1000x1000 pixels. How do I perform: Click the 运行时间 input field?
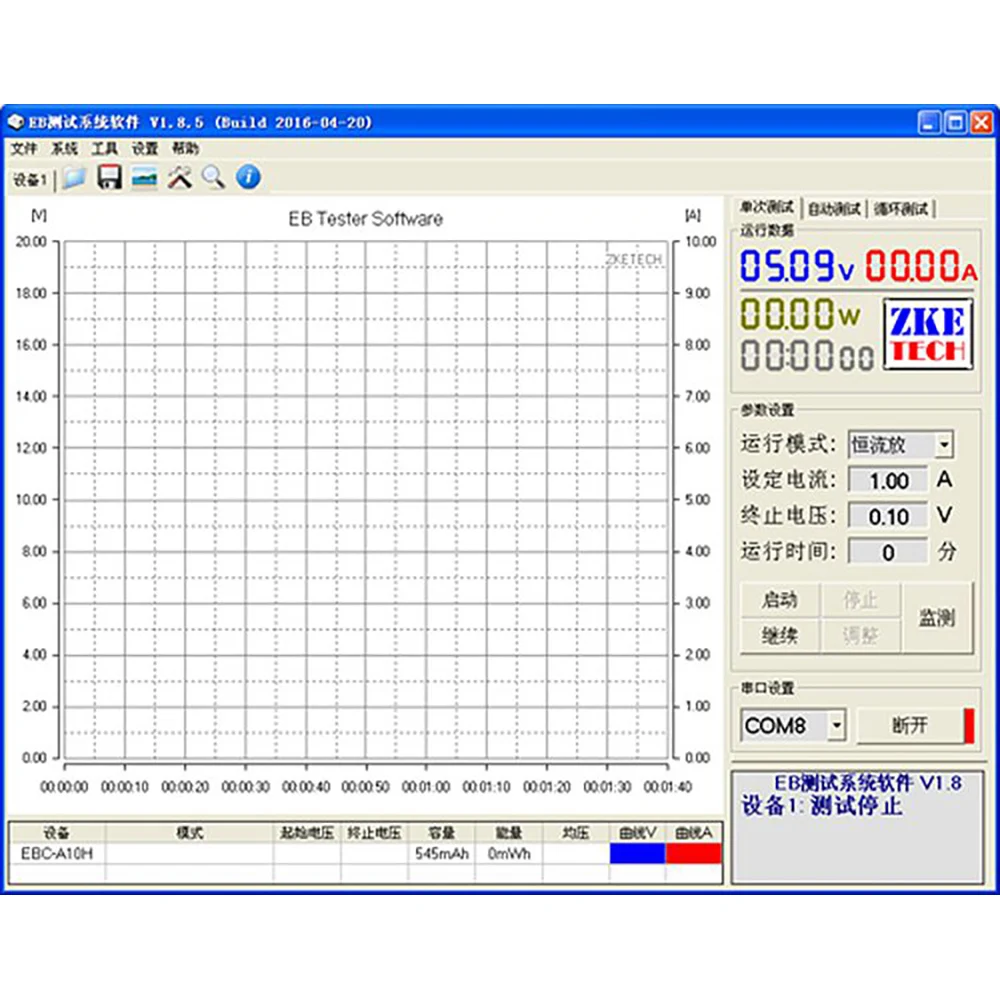tap(888, 552)
